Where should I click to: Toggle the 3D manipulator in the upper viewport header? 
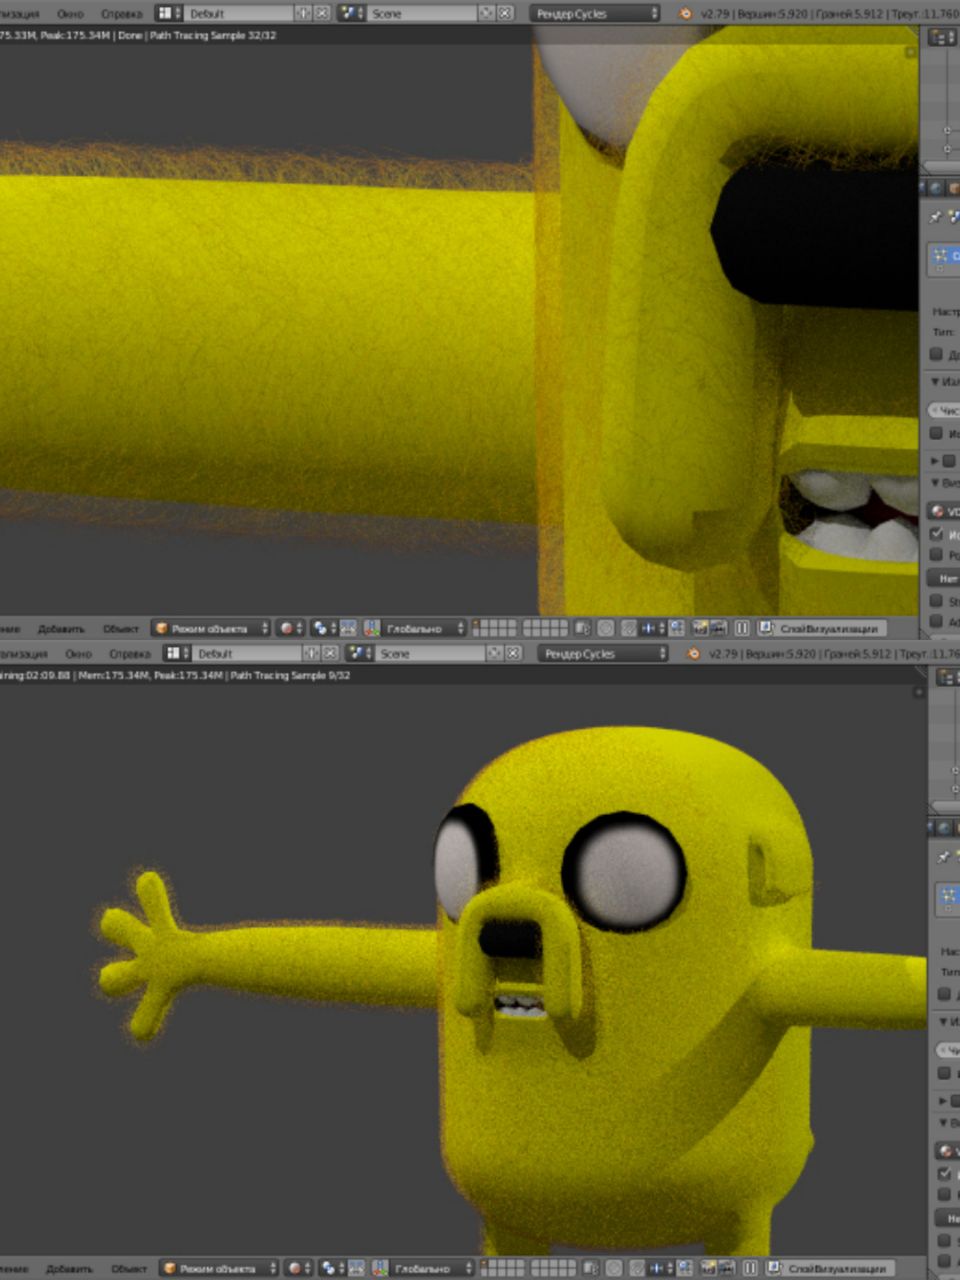348,628
